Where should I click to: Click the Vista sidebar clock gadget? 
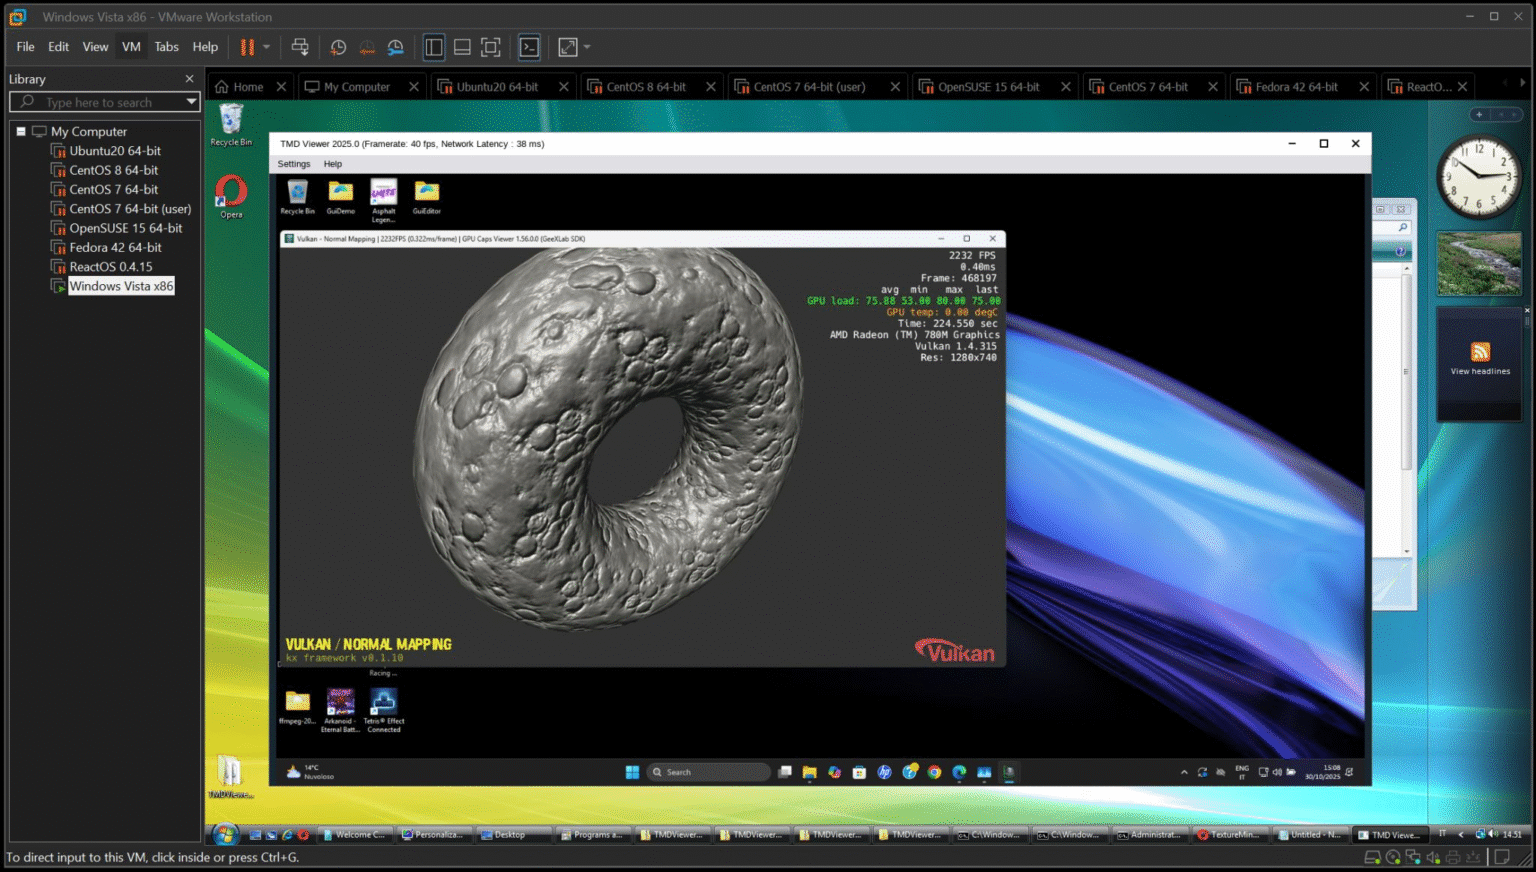[1479, 178]
